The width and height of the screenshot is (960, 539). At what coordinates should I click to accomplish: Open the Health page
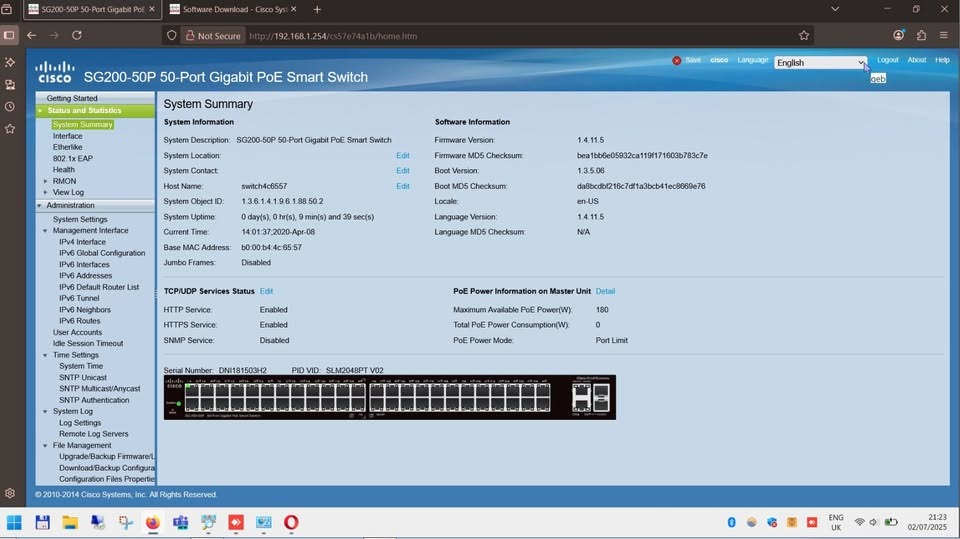coord(64,170)
